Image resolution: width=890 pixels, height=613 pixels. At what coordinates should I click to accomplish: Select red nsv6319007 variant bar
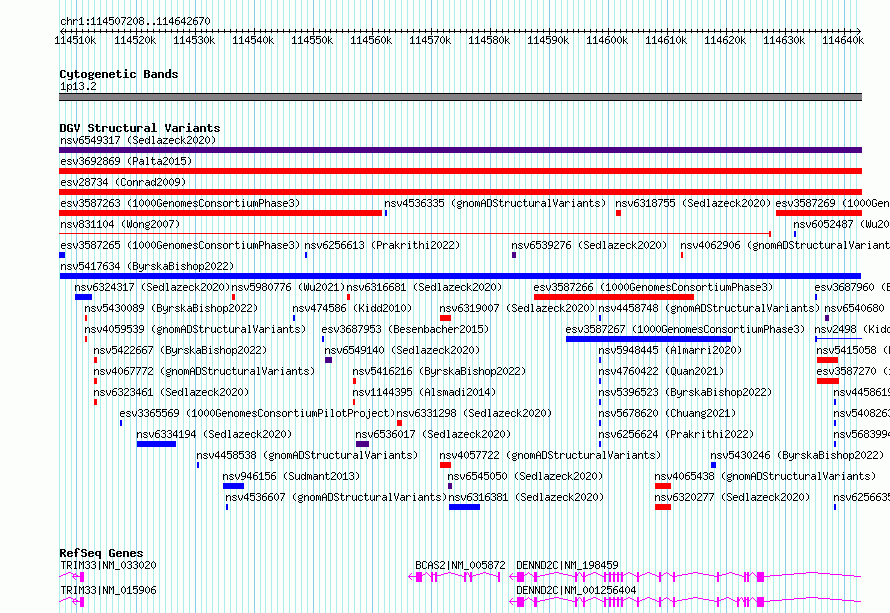[x=445, y=318]
